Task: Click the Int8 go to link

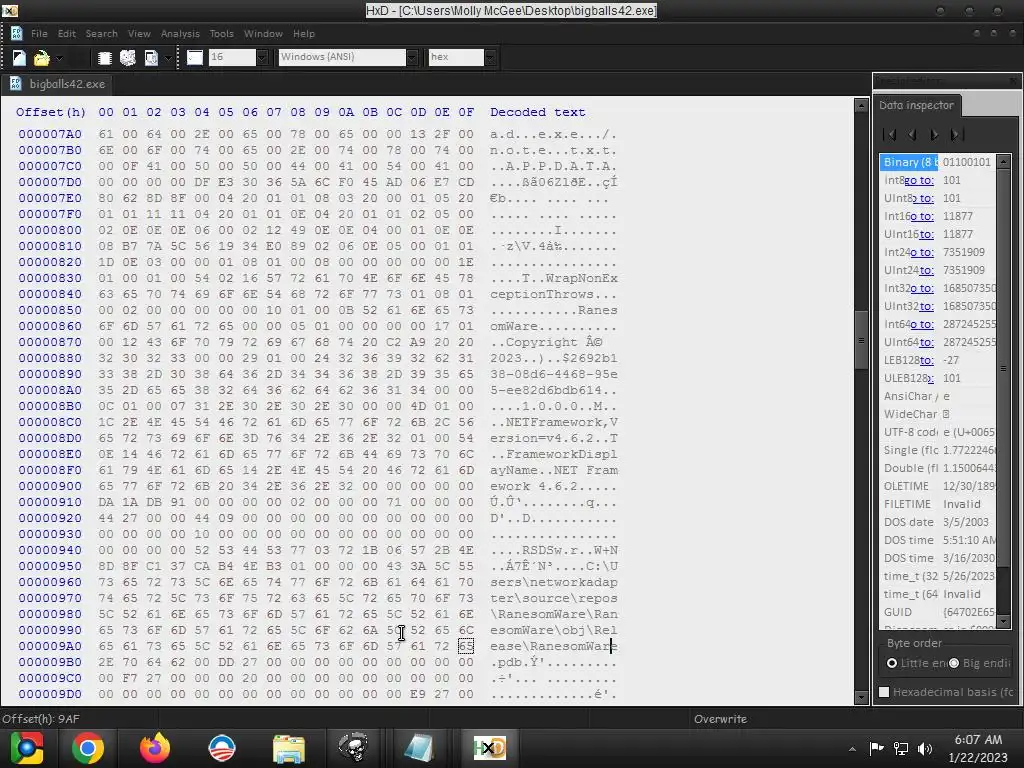Action: [919, 180]
